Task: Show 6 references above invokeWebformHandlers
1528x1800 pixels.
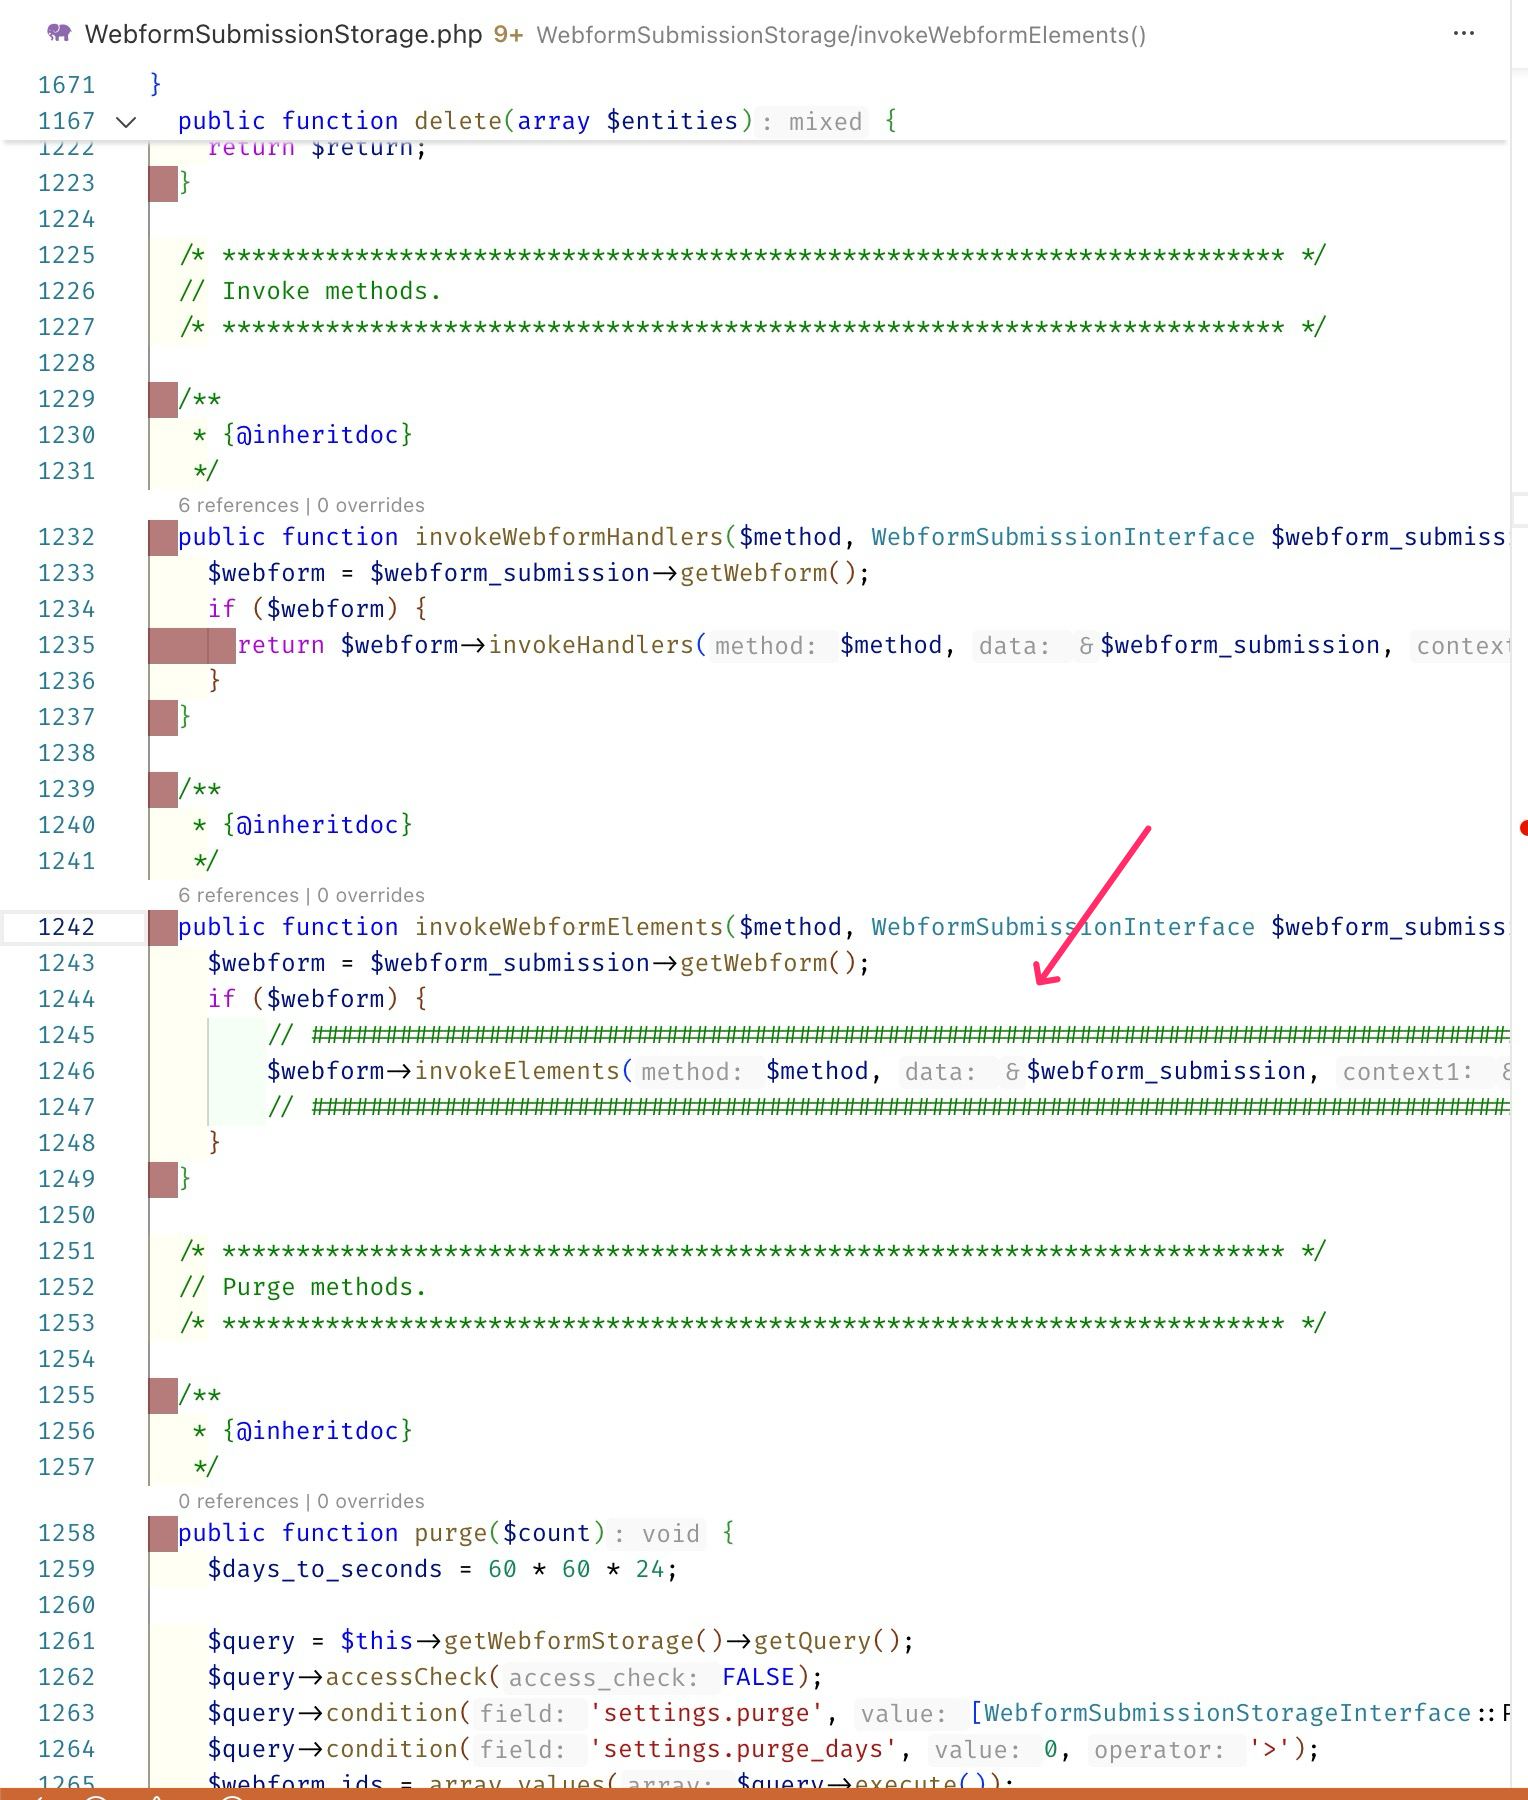Action: 238,505
